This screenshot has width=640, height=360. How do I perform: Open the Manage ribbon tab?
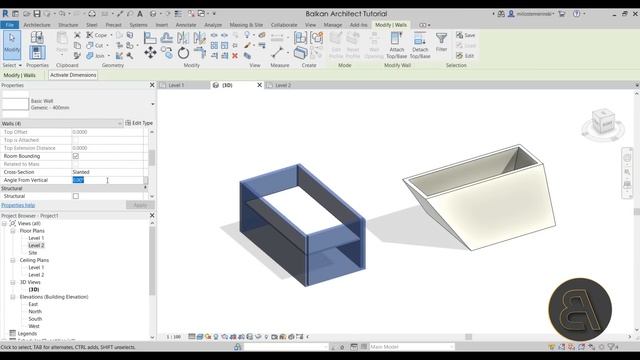333,25
